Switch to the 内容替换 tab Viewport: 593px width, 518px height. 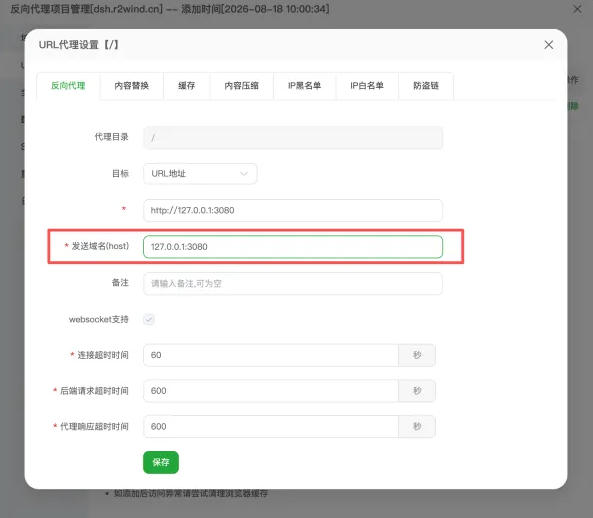[x=132, y=86]
